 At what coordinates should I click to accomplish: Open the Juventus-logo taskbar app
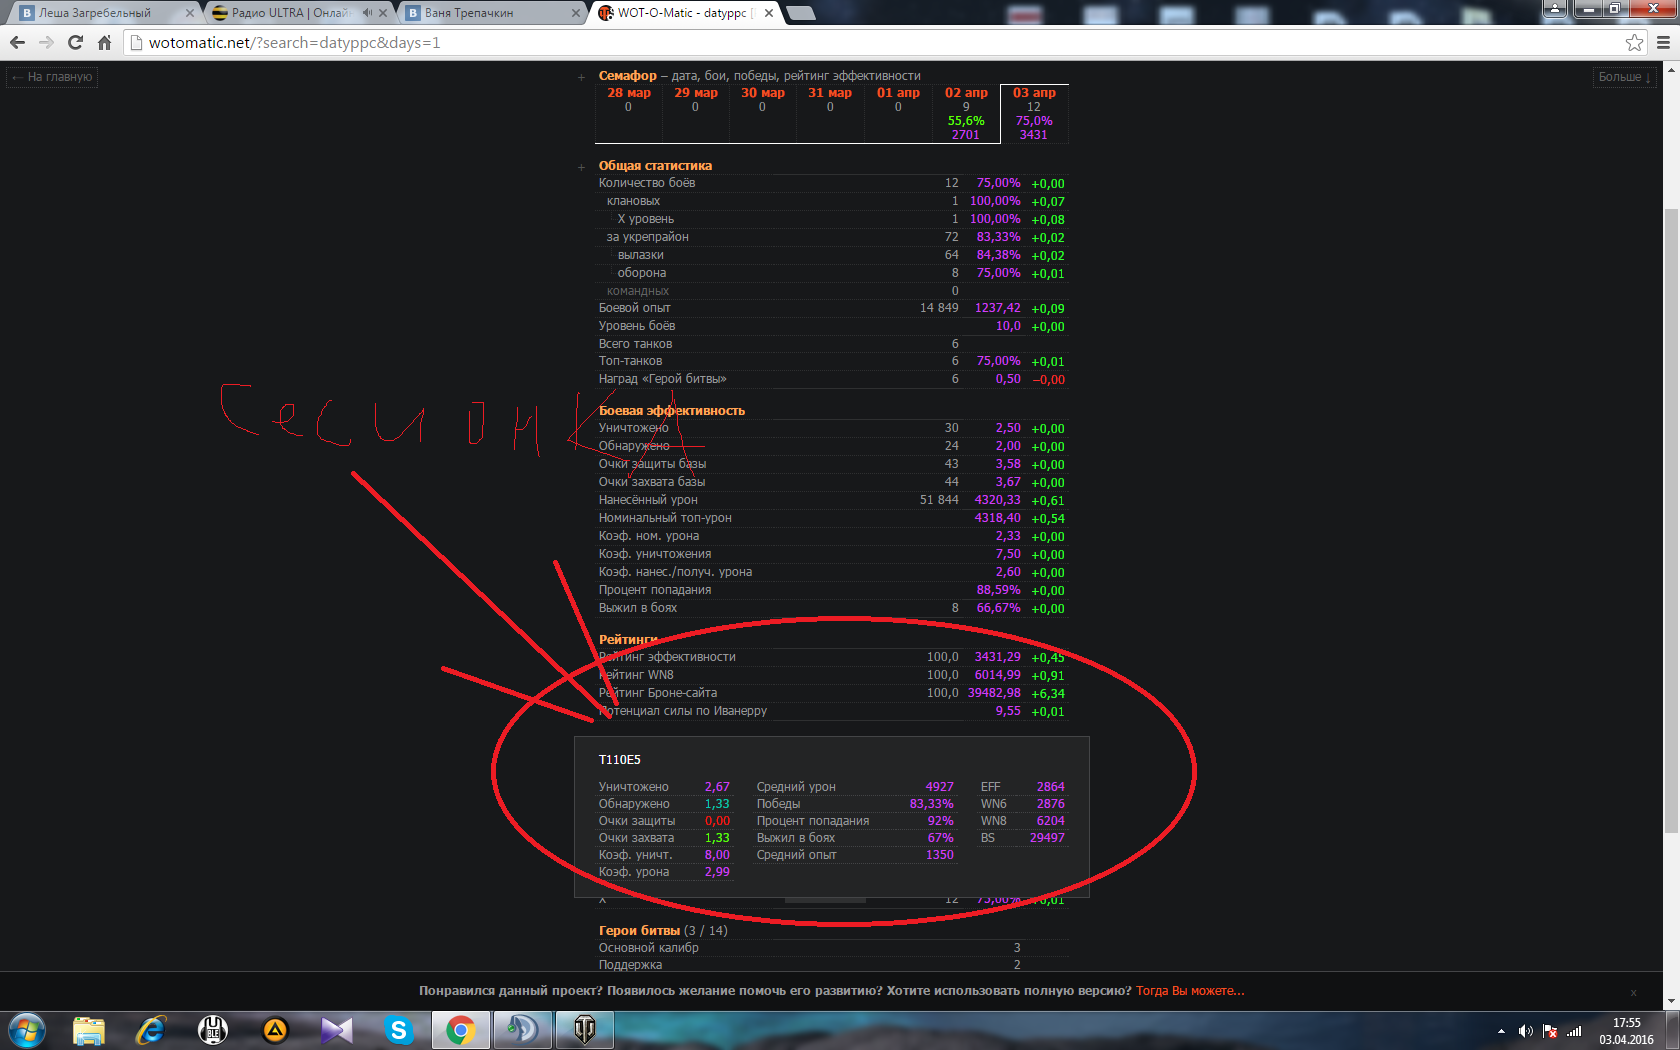[x=213, y=1030]
